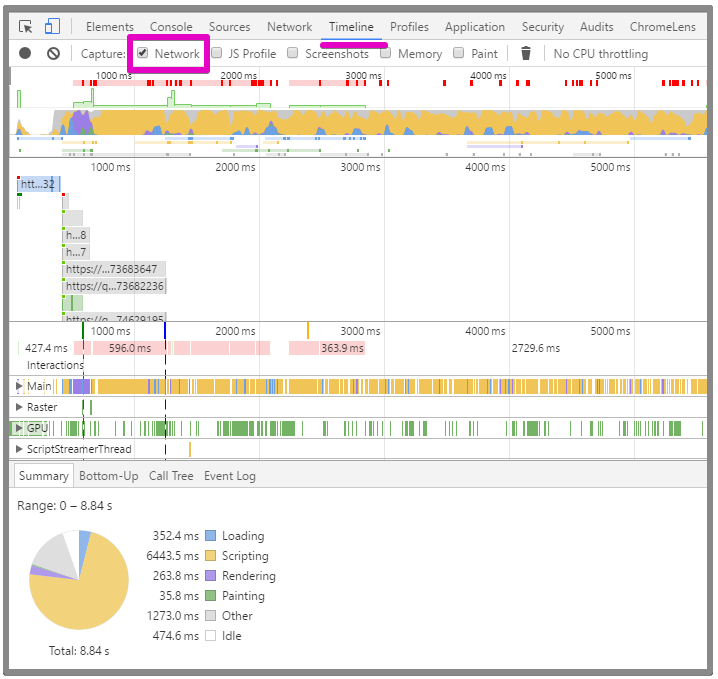Click the Rendering purple legend swatch
Screen dimensions: 718x679
click(x=211, y=576)
